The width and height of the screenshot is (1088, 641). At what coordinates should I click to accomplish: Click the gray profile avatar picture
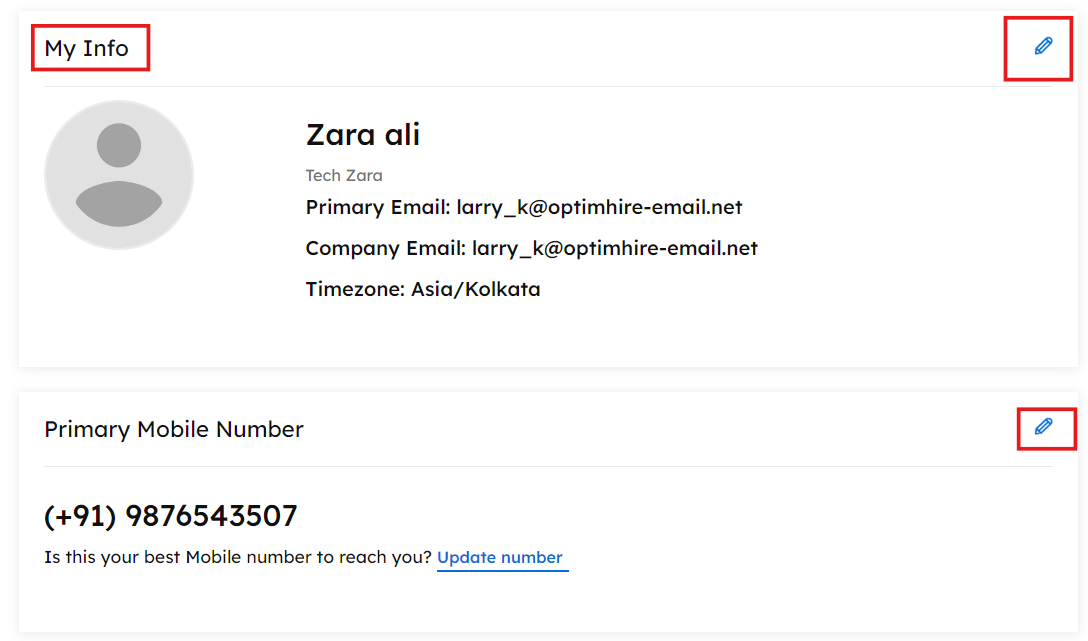119,175
